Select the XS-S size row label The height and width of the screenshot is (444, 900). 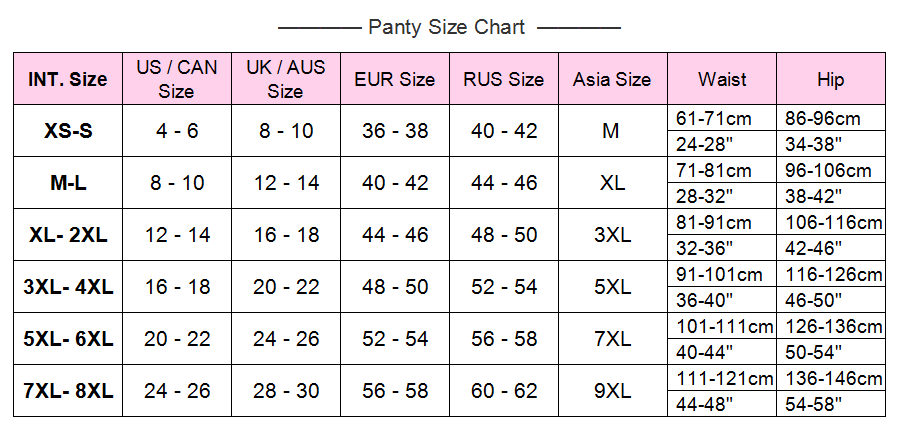(x=68, y=131)
